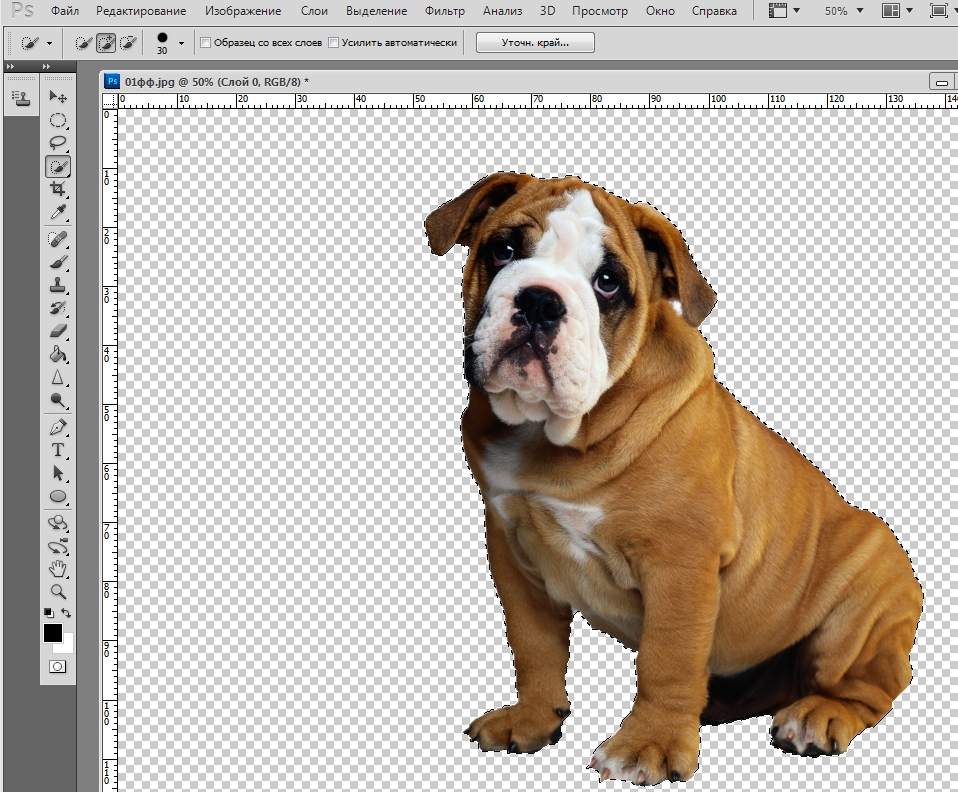The width and height of the screenshot is (958, 792).
Task: Toggle Quick Mask mode button
Action: (x=57, y=666)
